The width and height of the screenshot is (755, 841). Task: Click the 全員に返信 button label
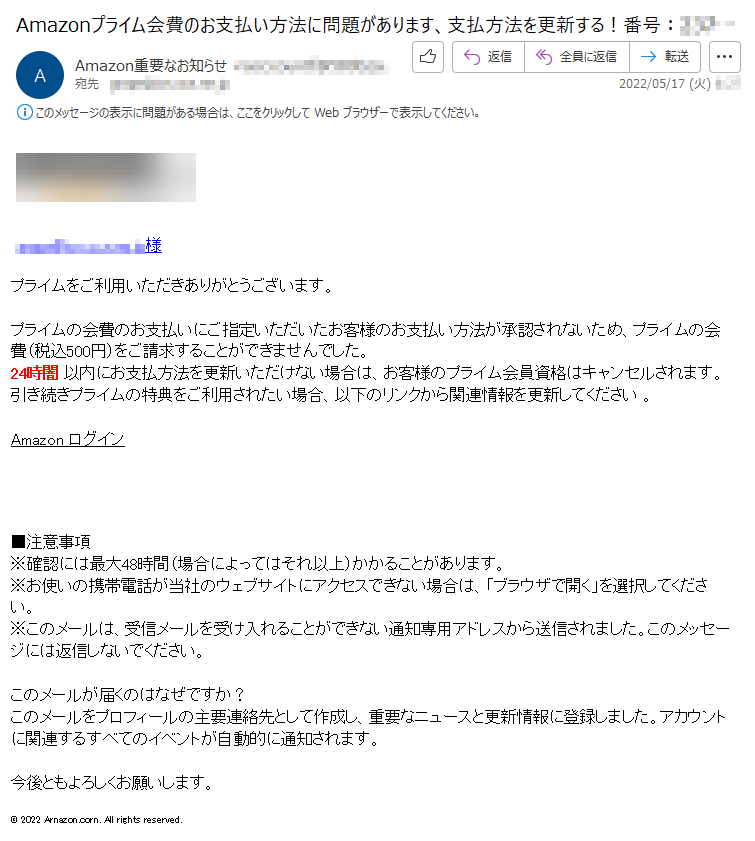[x=588, y=56]
